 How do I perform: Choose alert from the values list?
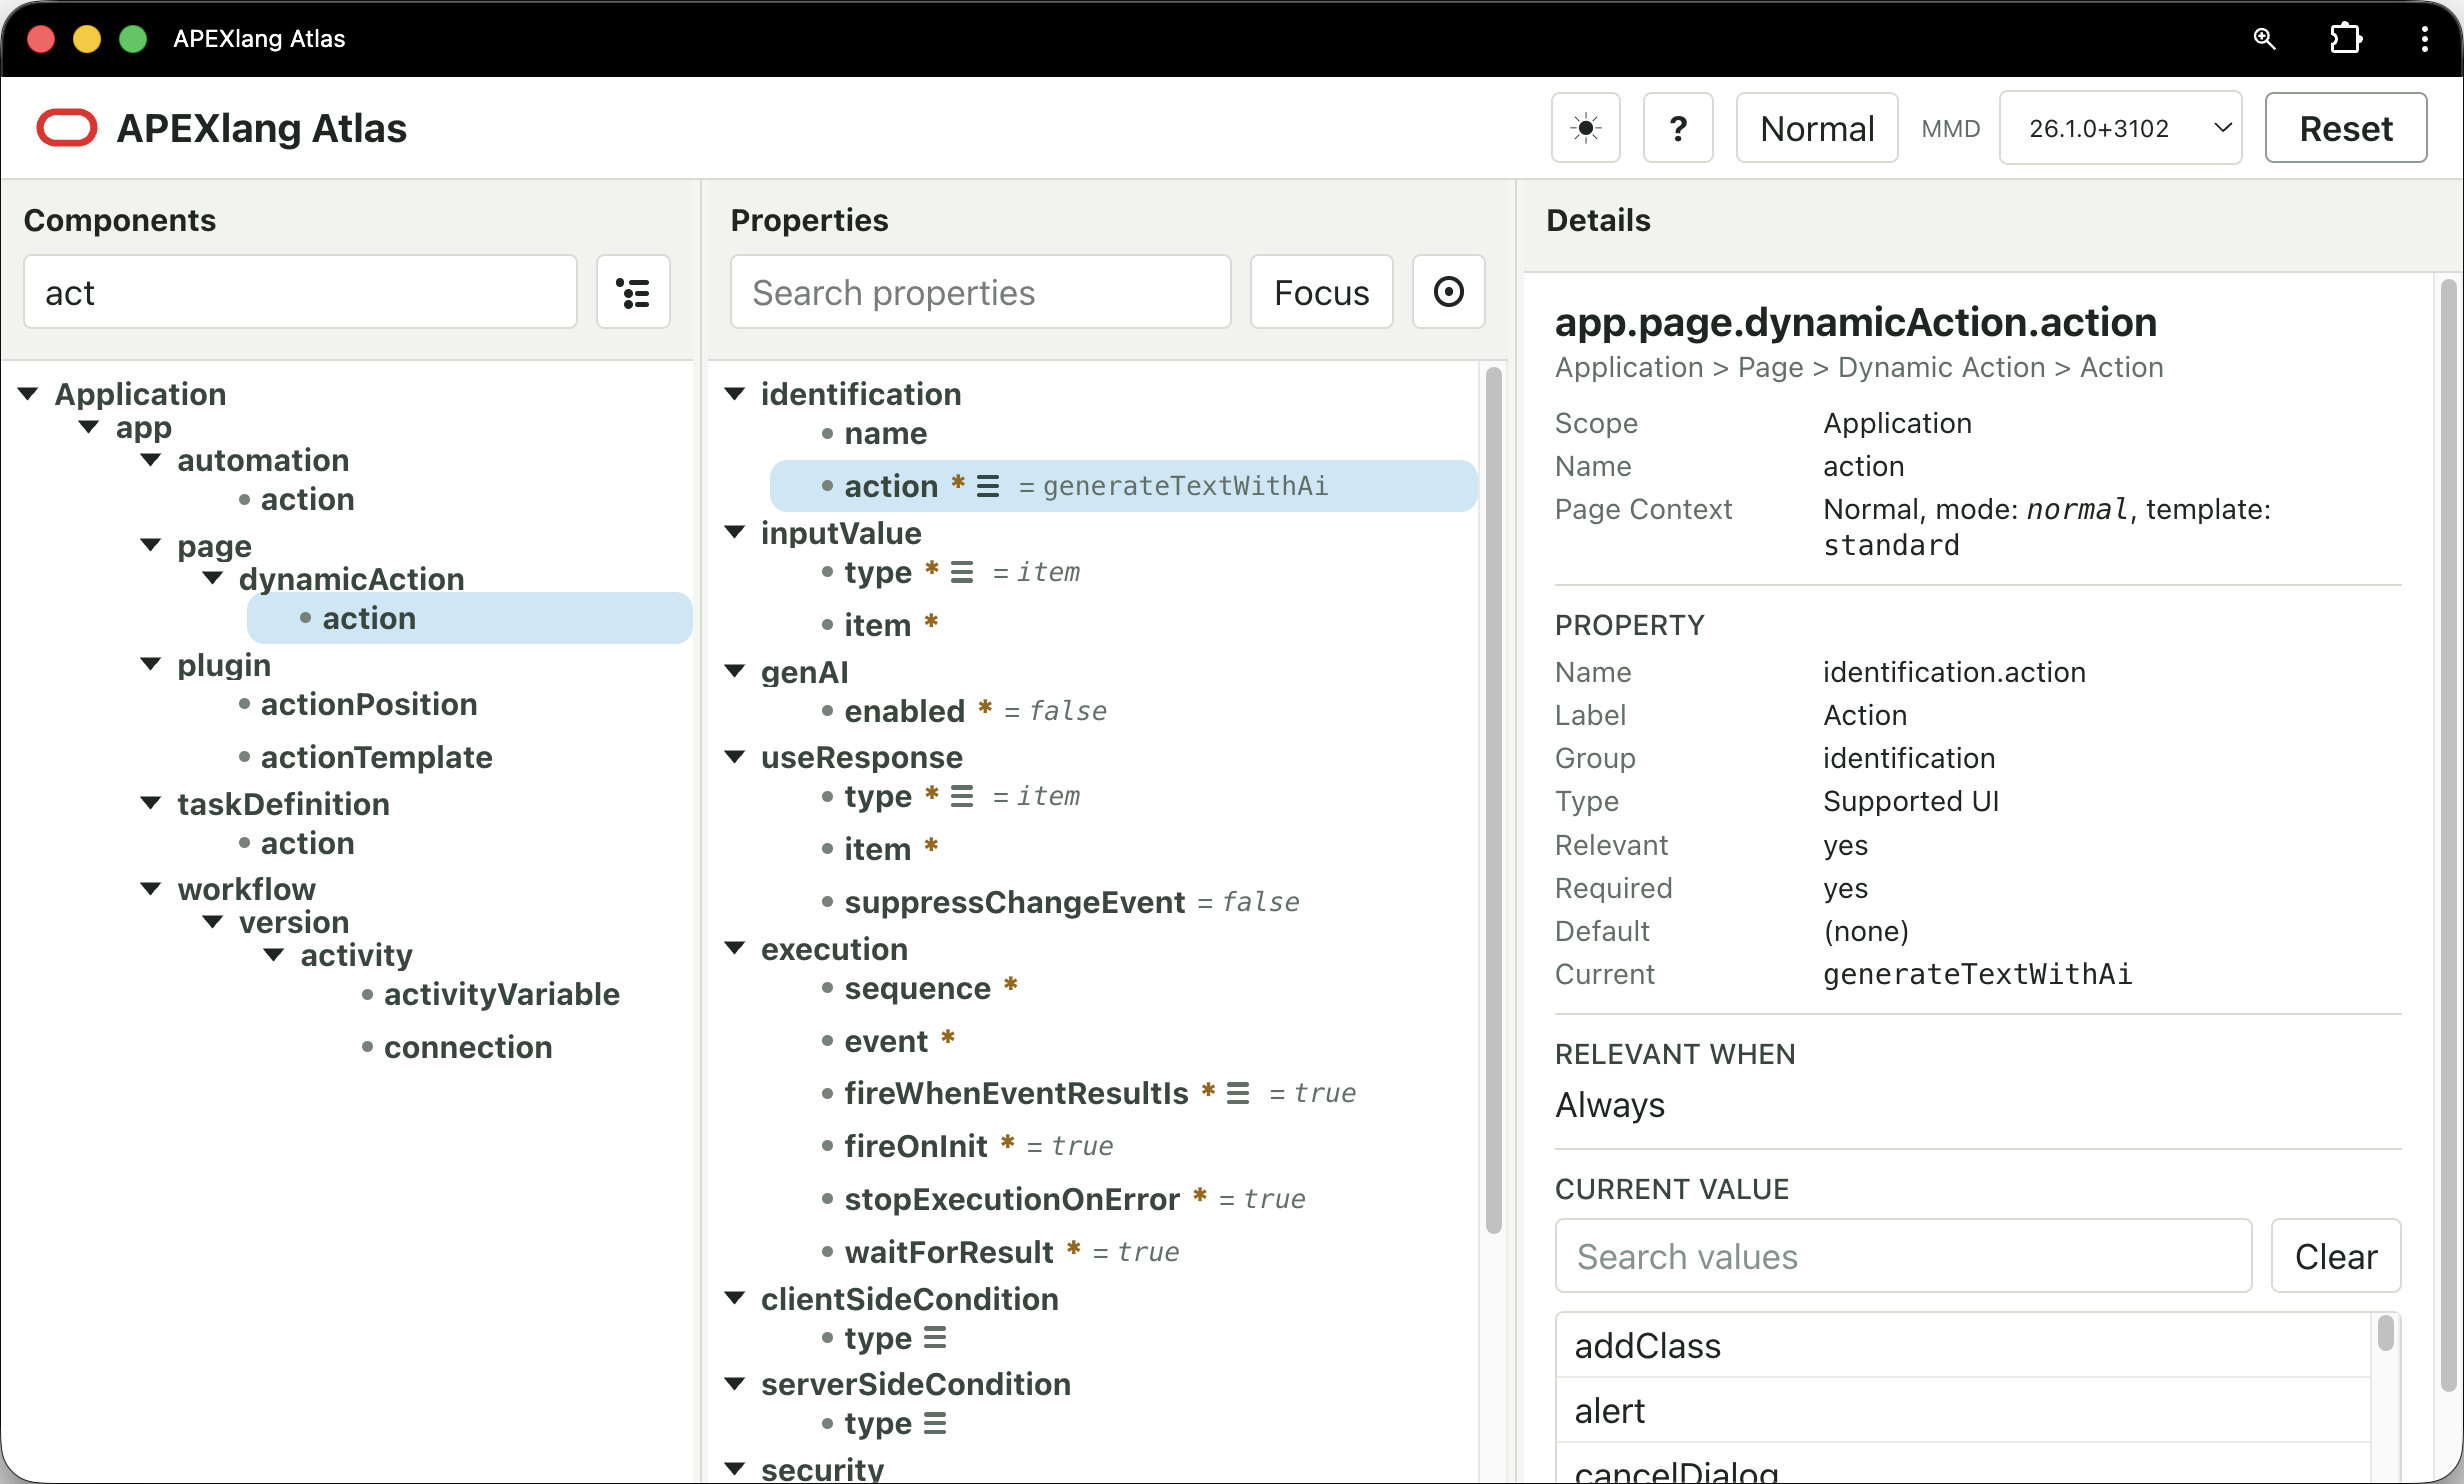tap(1964, 1411)
